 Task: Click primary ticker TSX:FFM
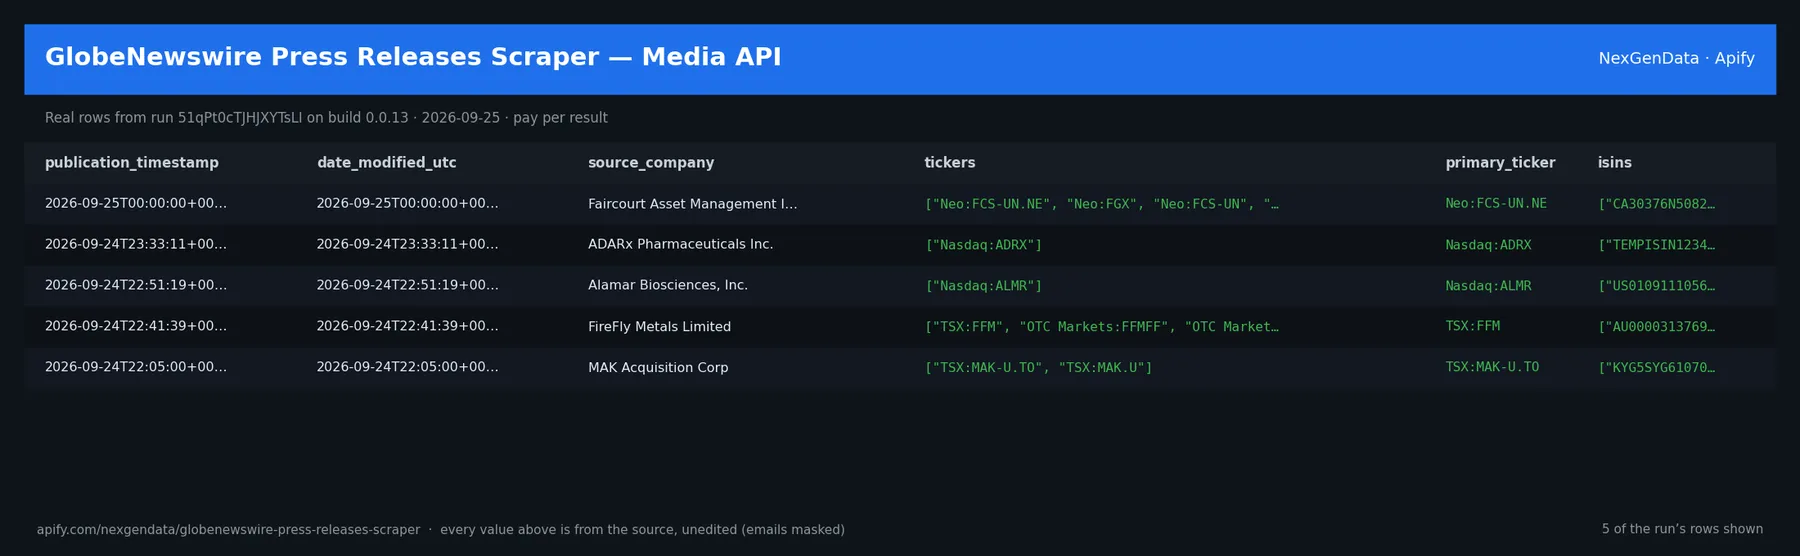(x=1473, y=327)
